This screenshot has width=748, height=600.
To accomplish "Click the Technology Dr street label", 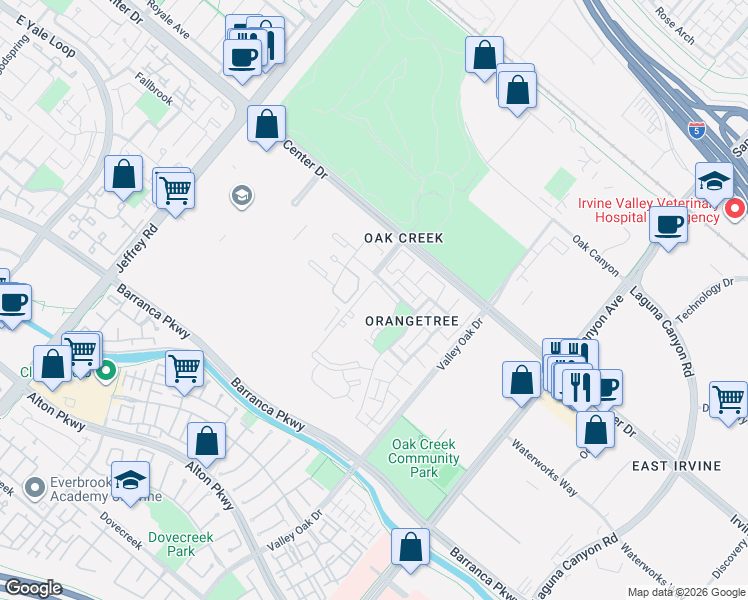I will point(705,300).
